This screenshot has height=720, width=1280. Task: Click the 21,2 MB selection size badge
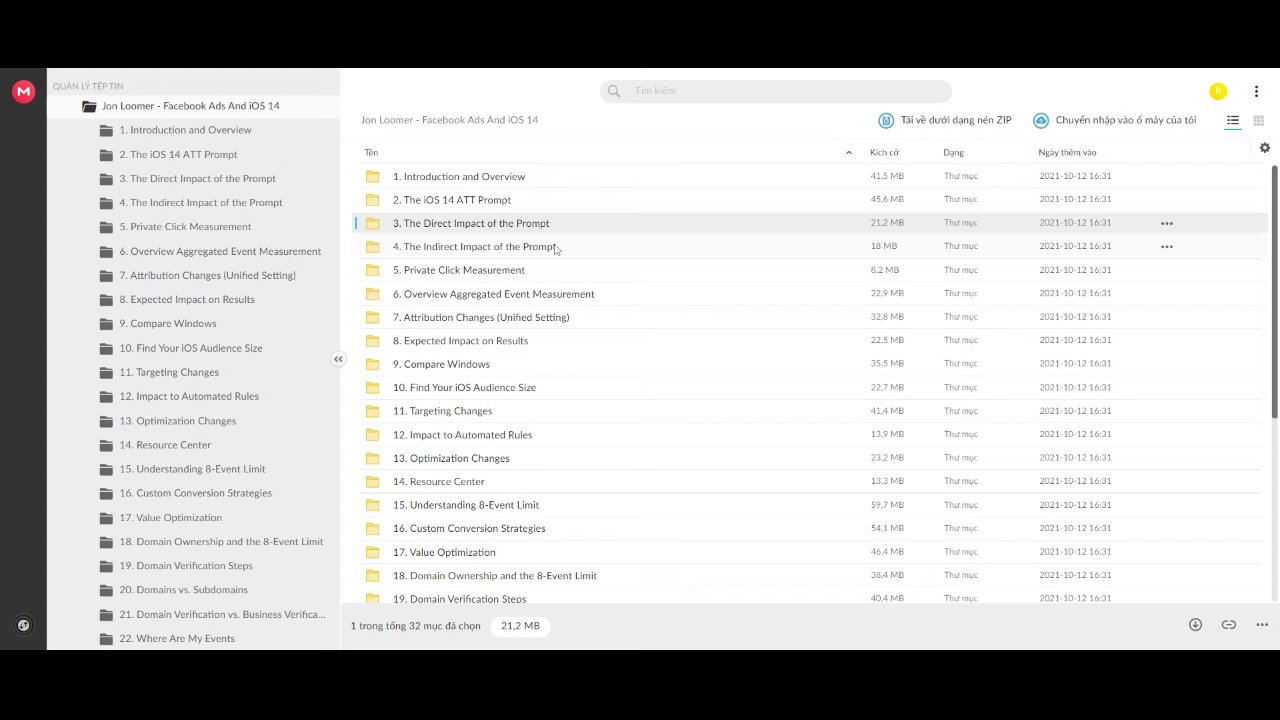[520, 626]
